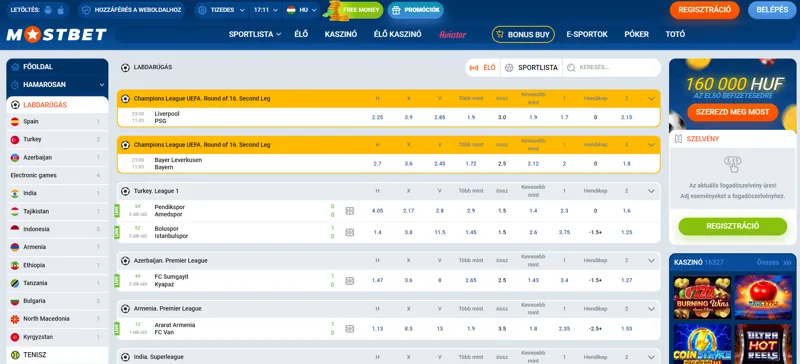
Task: Click the India flag icon in sidebar
Action: pos(15,193)
